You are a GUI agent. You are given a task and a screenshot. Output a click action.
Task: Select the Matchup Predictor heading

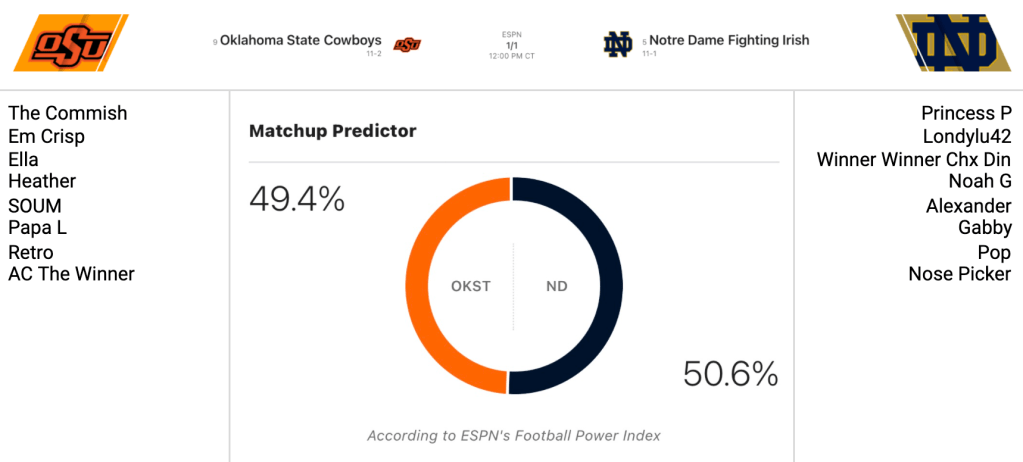[x=332, y=131]
